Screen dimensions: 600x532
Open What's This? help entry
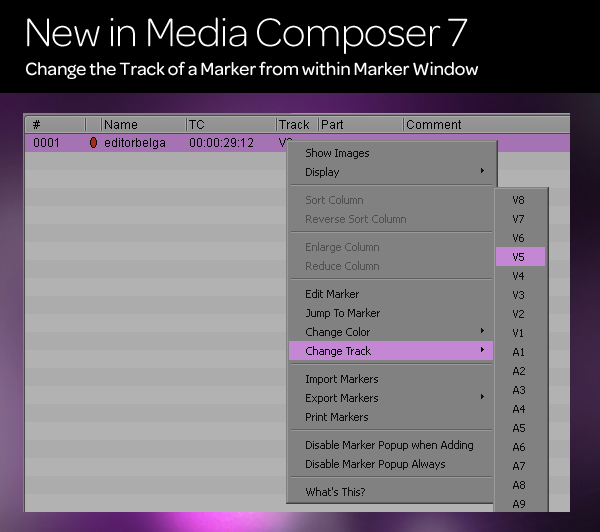coord(335,492)
